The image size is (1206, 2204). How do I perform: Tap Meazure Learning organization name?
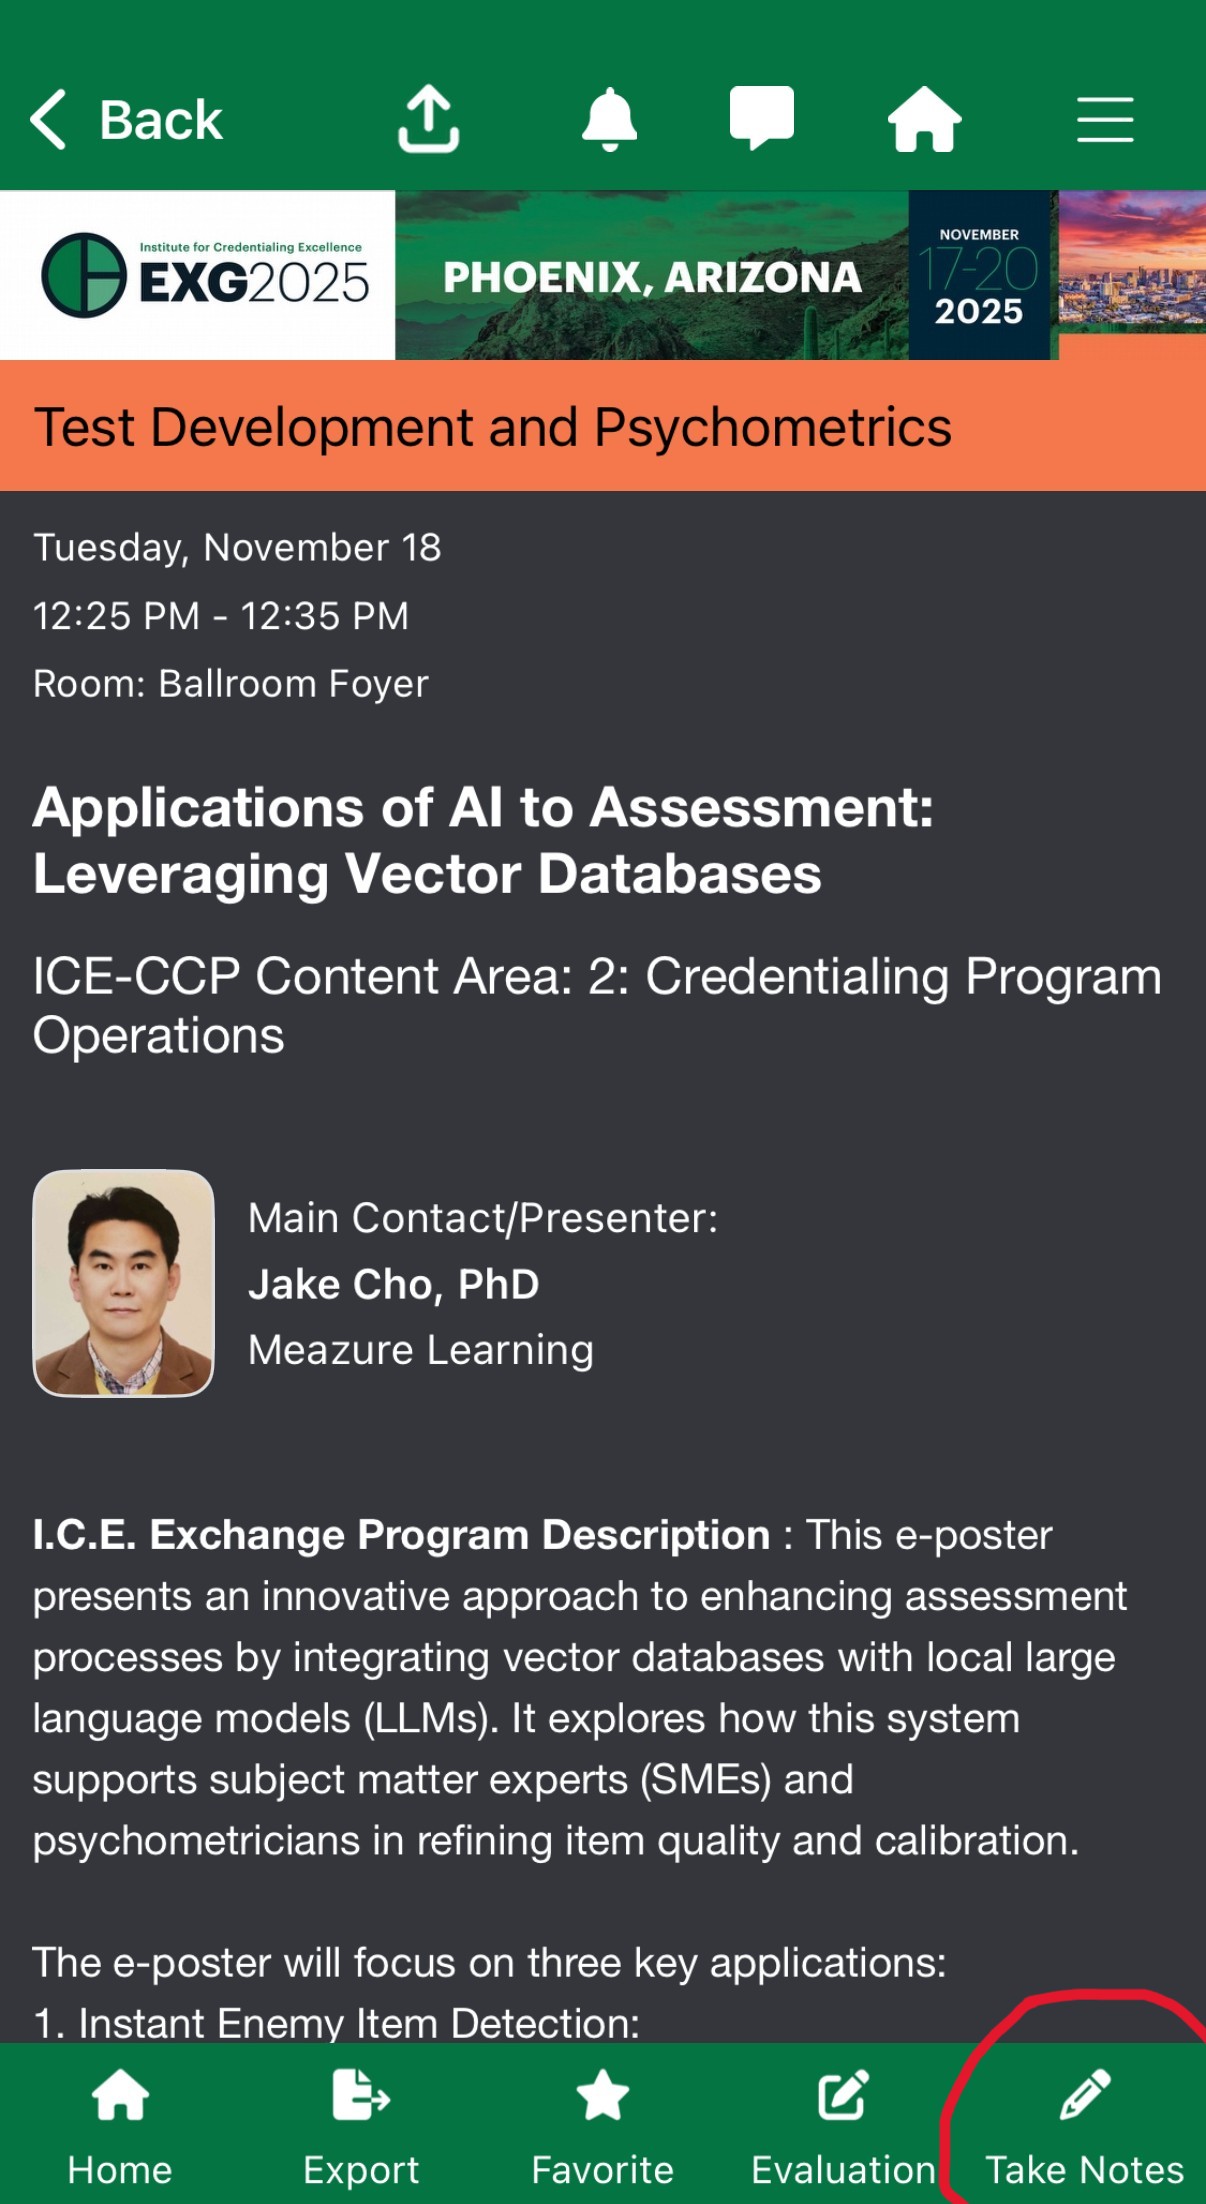point(421,1350)
